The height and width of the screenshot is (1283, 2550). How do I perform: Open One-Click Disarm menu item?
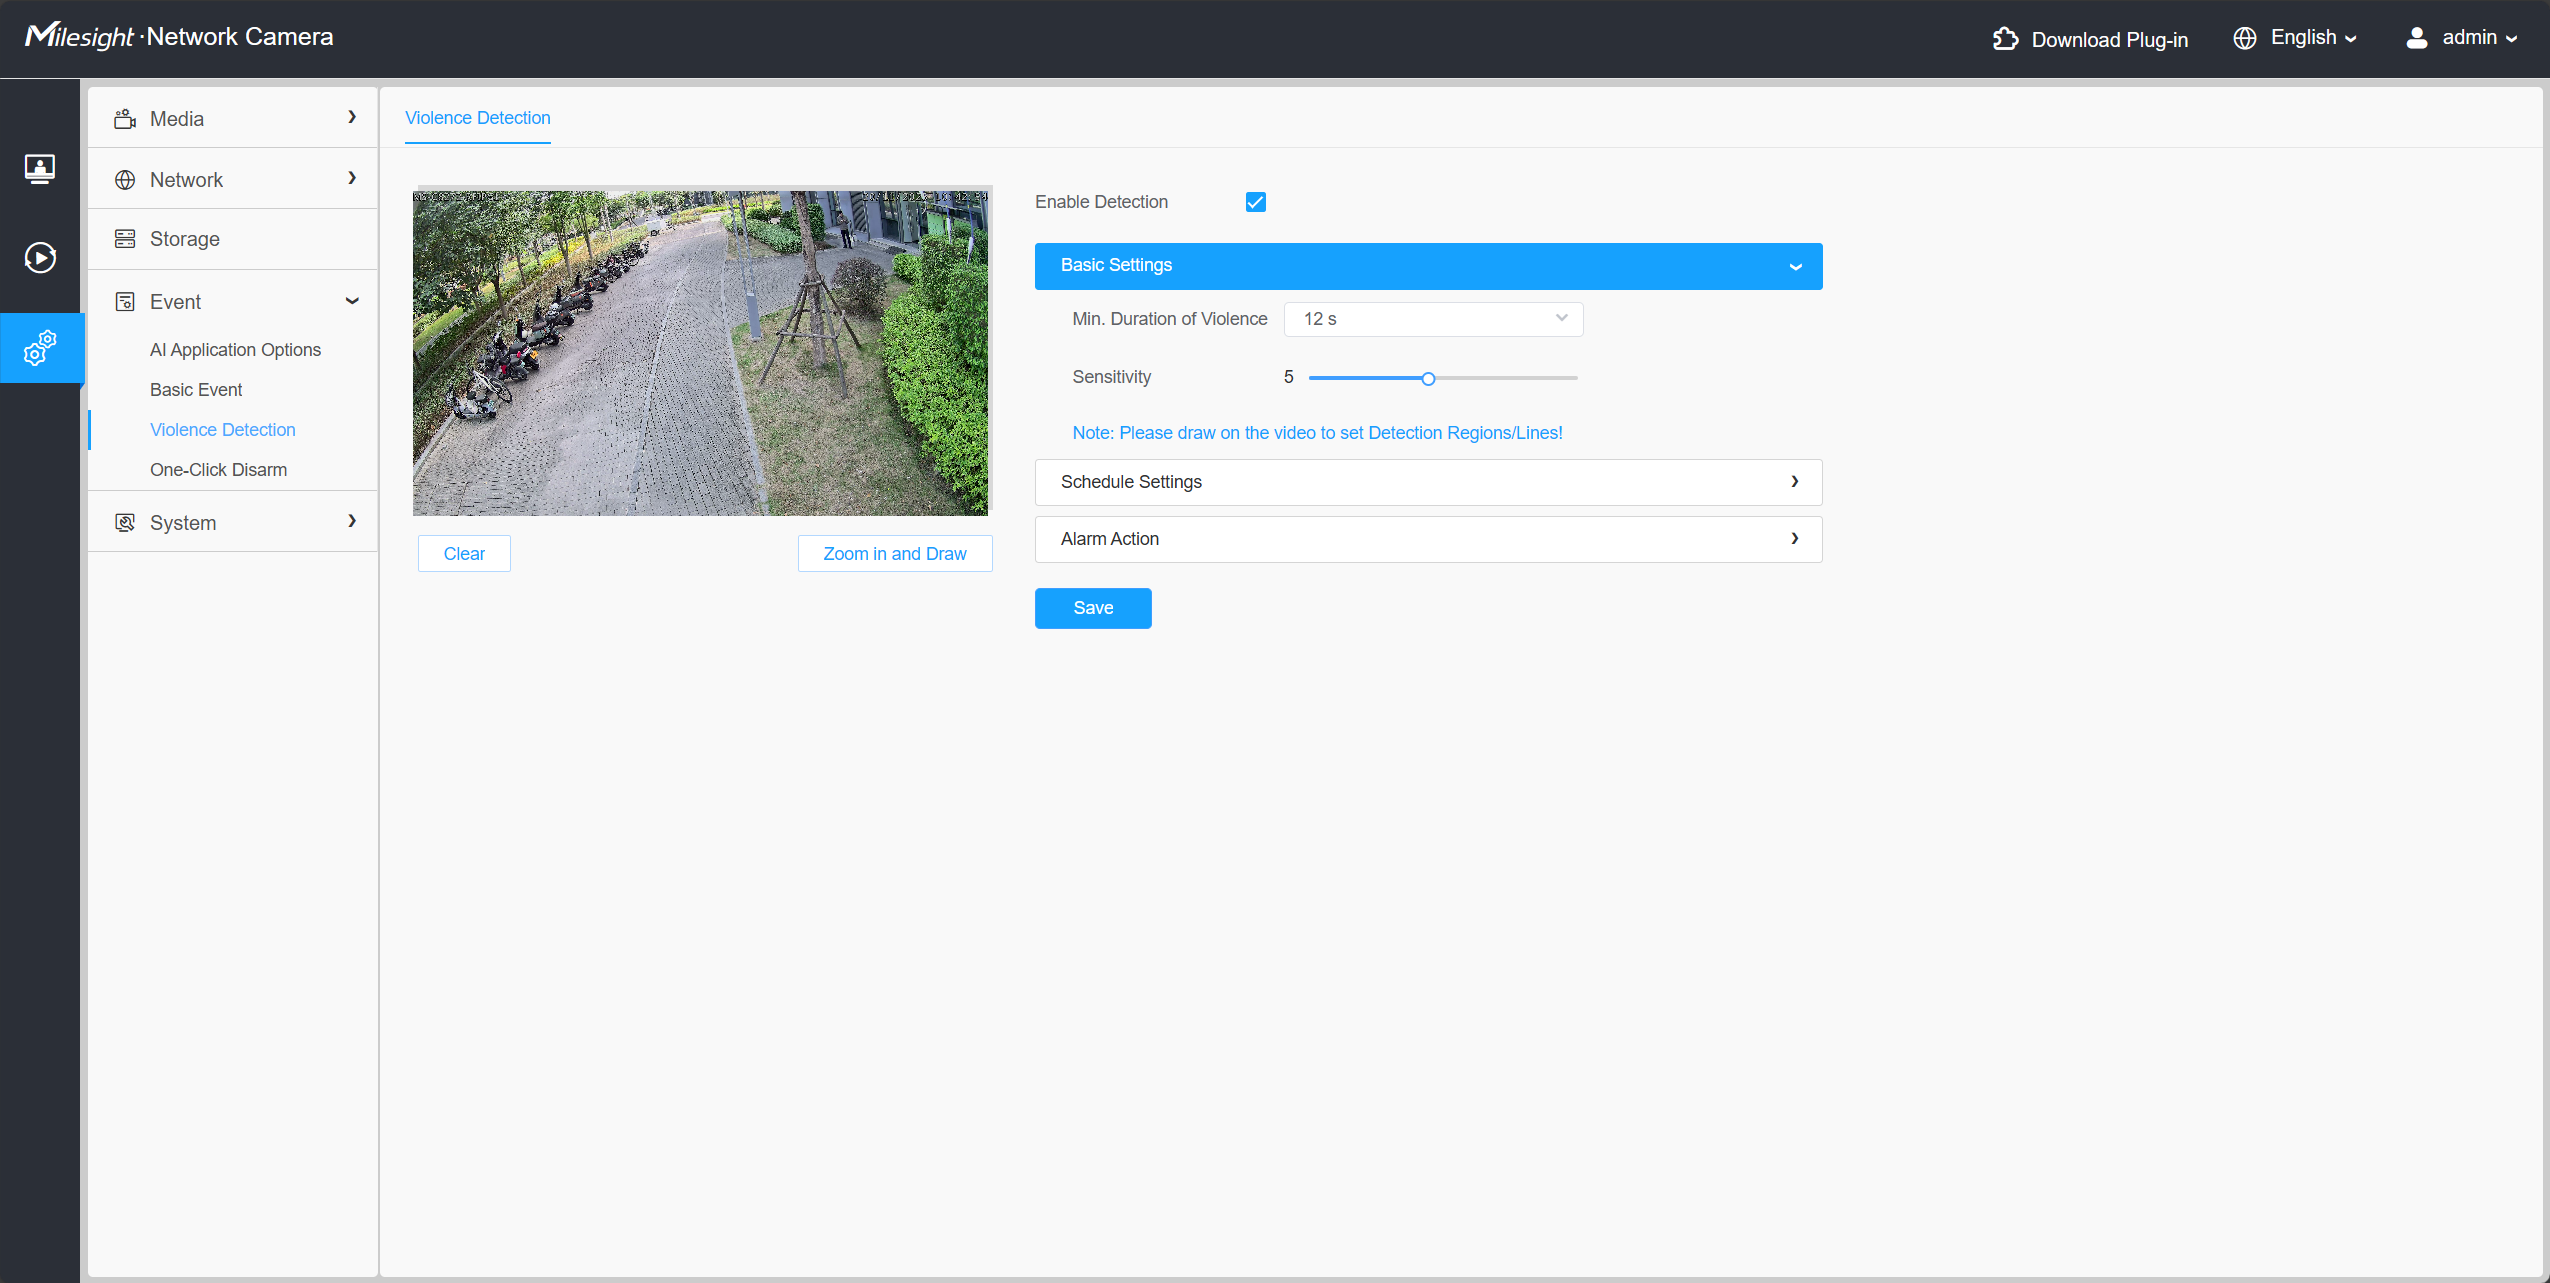(218, 470)
